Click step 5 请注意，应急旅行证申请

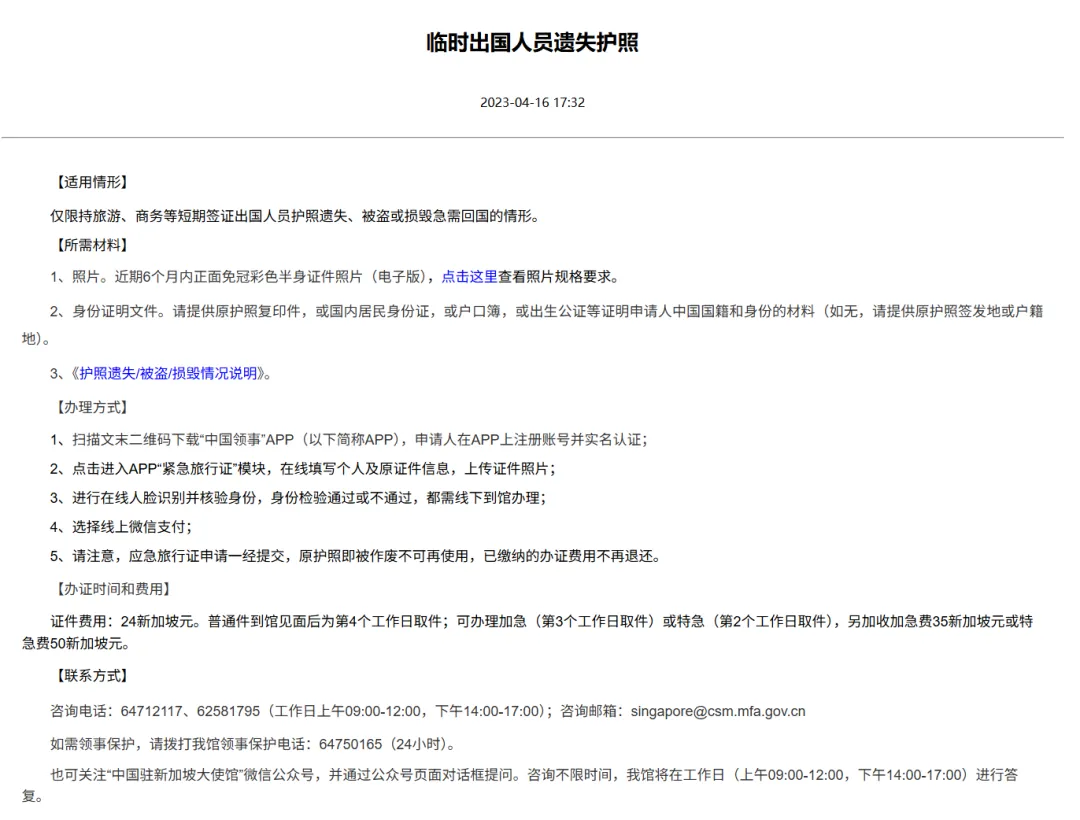pyautogui.click(x=356, y=556)
